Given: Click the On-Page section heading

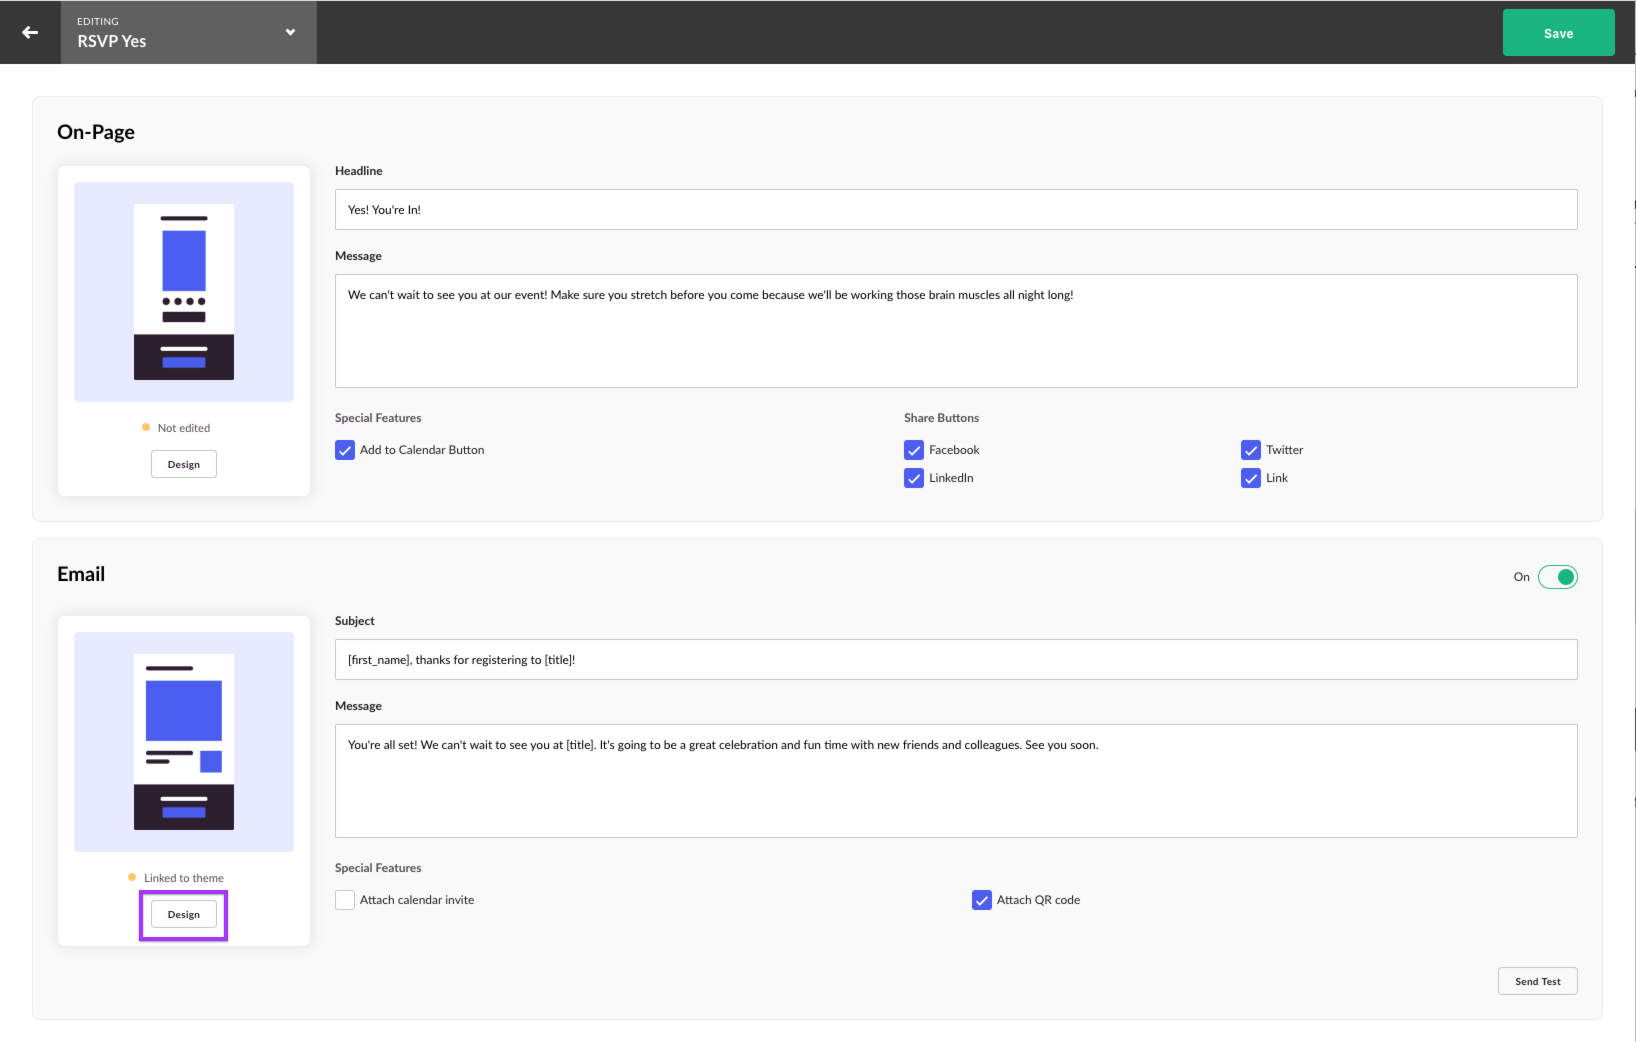Looking at the screenshot, I should [x=96, y=132].
